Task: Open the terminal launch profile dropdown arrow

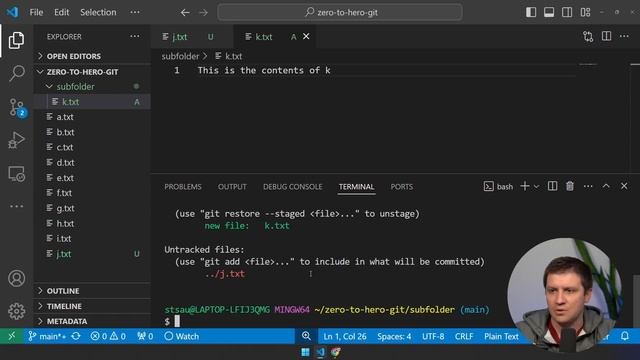Action: 536,187
